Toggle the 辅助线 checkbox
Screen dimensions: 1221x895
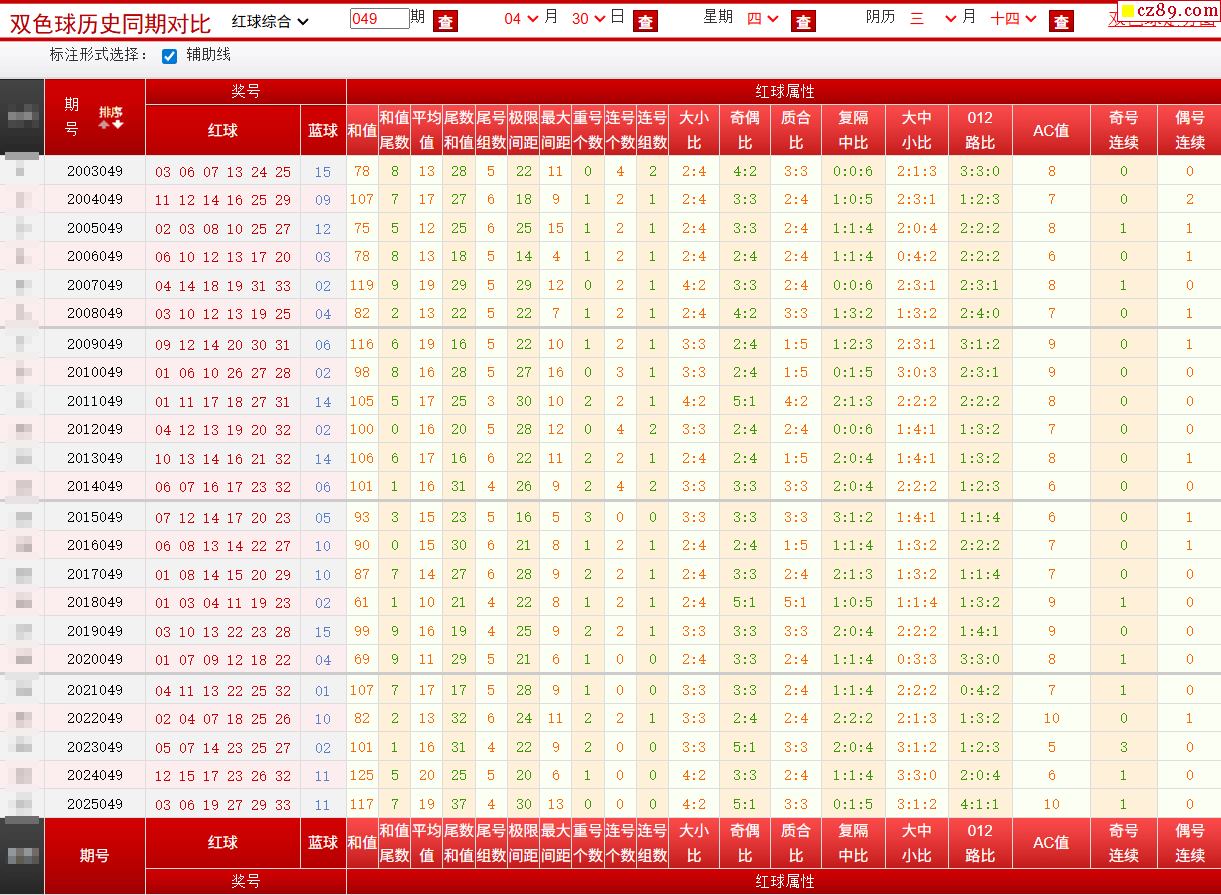pos(170,56)
